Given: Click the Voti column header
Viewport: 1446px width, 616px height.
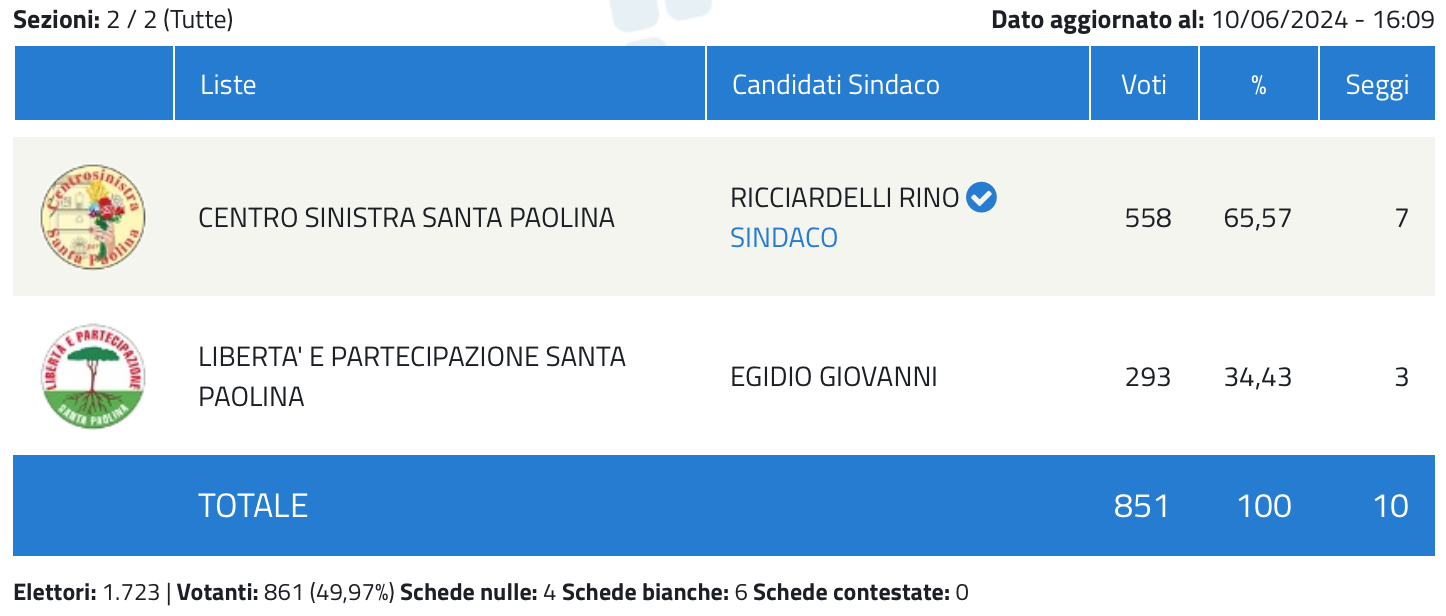Looking at the screenshot, I should [x=1144, y=85].
